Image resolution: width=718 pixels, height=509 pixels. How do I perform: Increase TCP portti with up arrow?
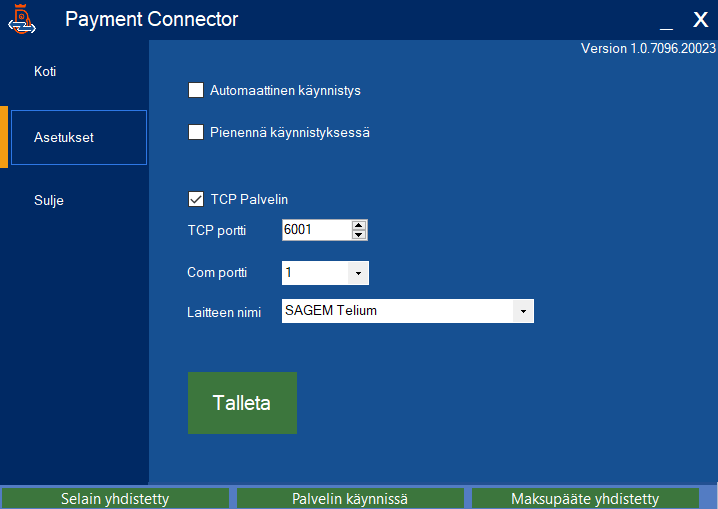tap(359, 226)
